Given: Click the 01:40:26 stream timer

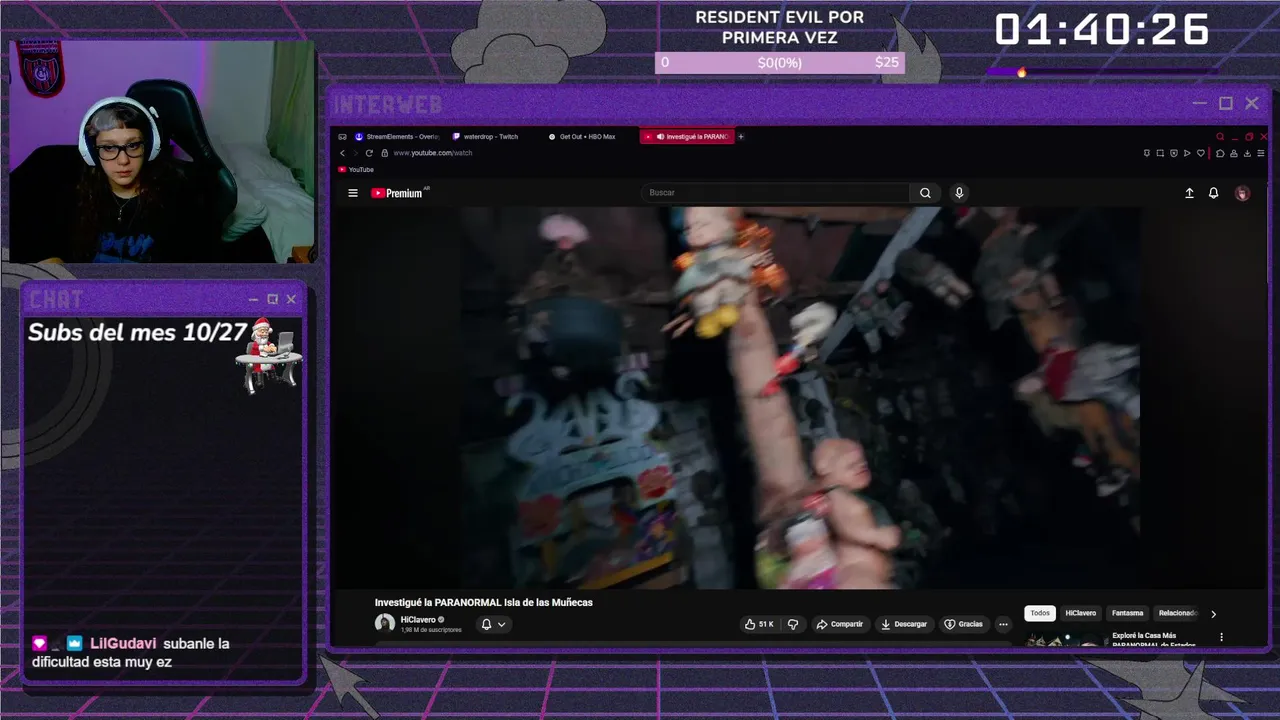Looking at the screenshot, I should click(1102, 30).
